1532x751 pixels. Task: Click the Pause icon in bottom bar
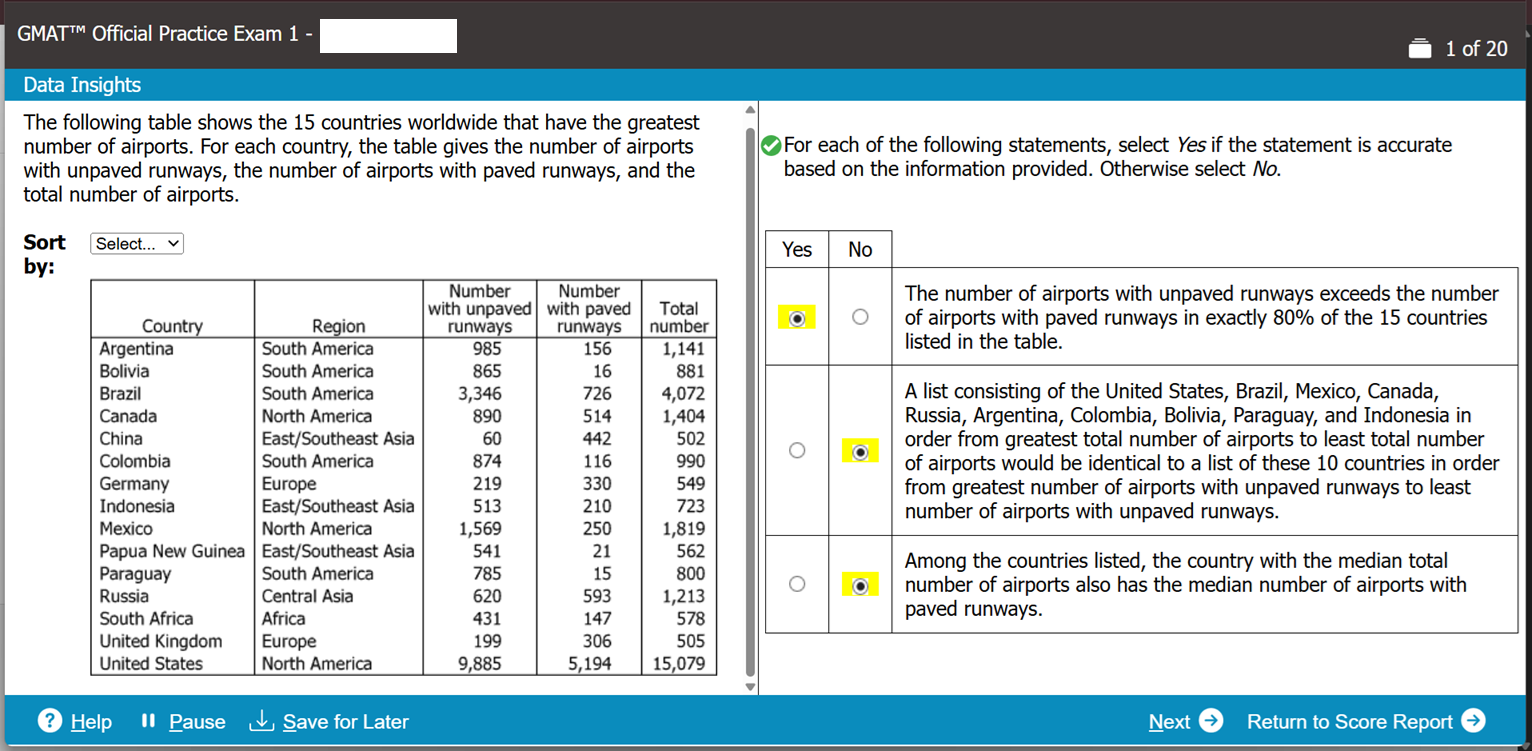pyautogui.click(x=148, y=721)
